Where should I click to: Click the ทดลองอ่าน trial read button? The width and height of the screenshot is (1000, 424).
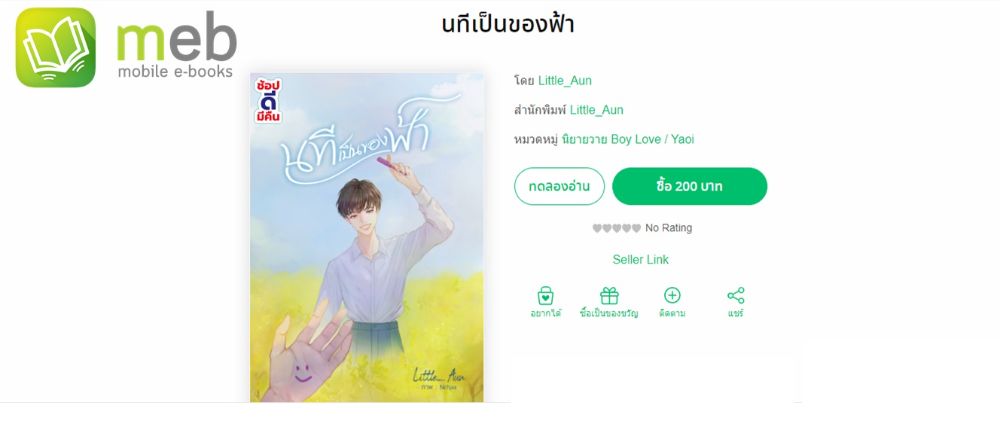pyautogui.click(x=559, y=186)
